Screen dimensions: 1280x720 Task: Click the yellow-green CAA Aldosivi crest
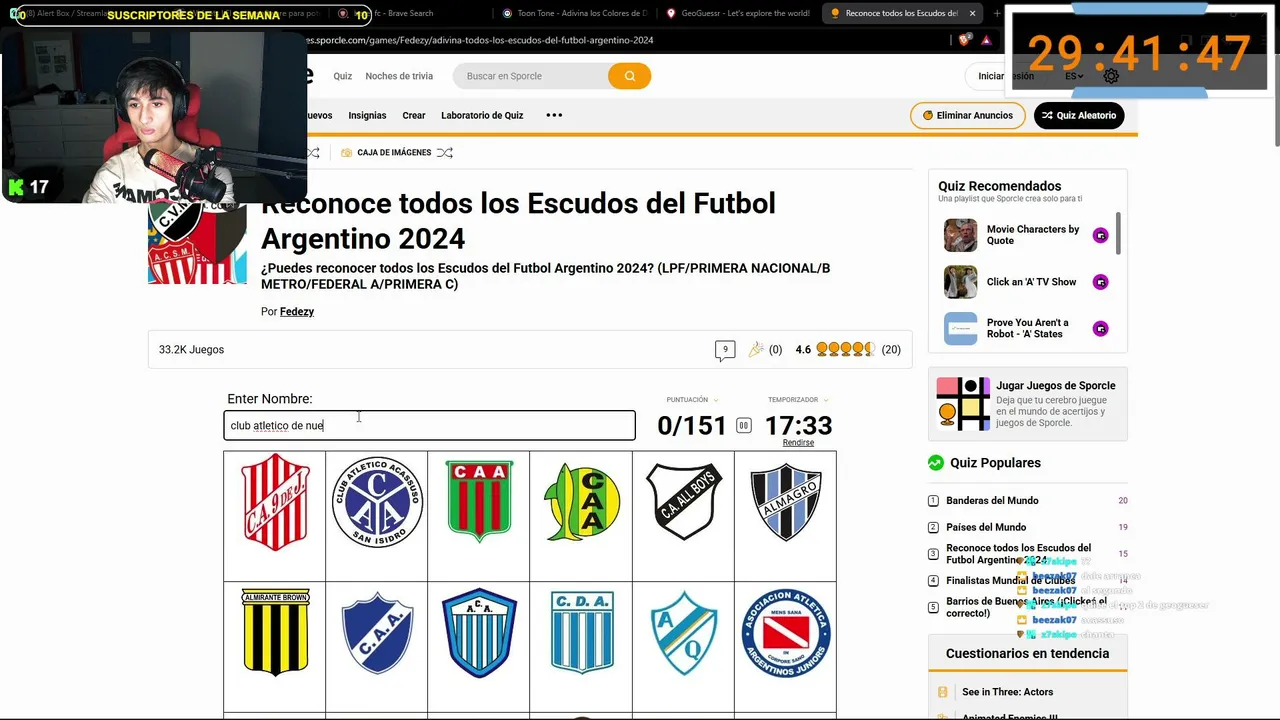click(x=582, y=502)
